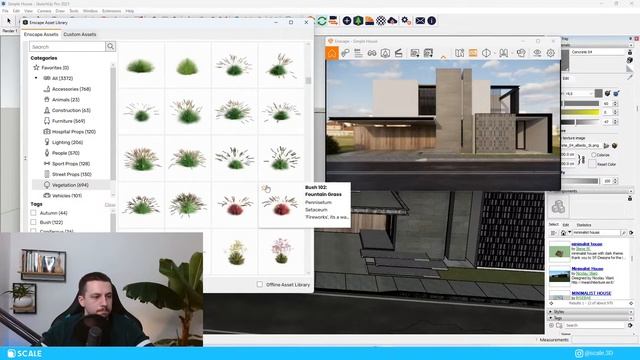Click the link chain icon in Enscape window
This screenshot has height=360, width=640.
(x=345, y=53)
